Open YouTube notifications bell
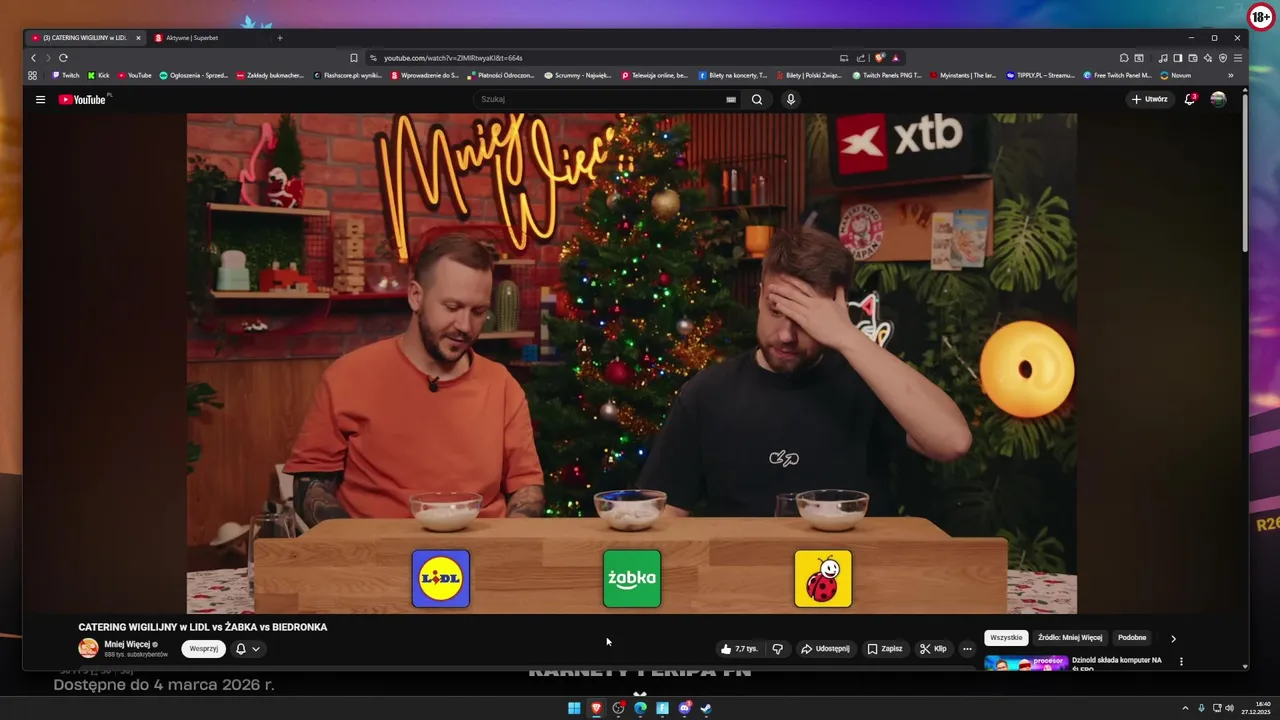 (1190, 99)
